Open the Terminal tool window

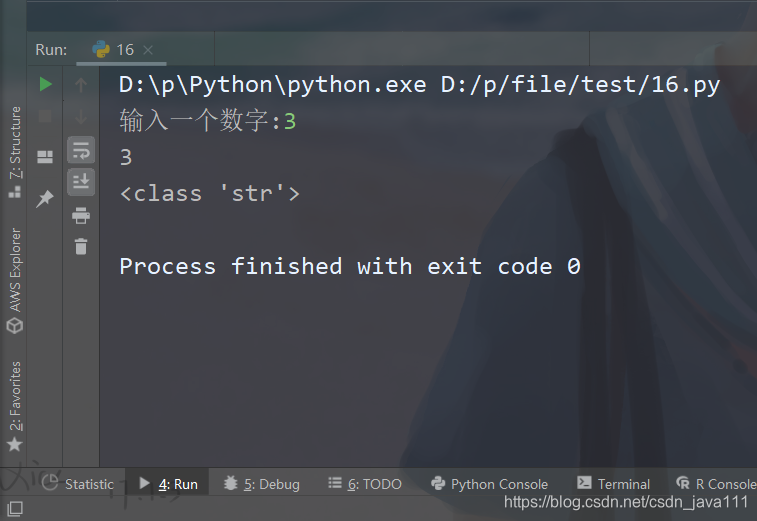pyautogui.click(x=613, y=483)
